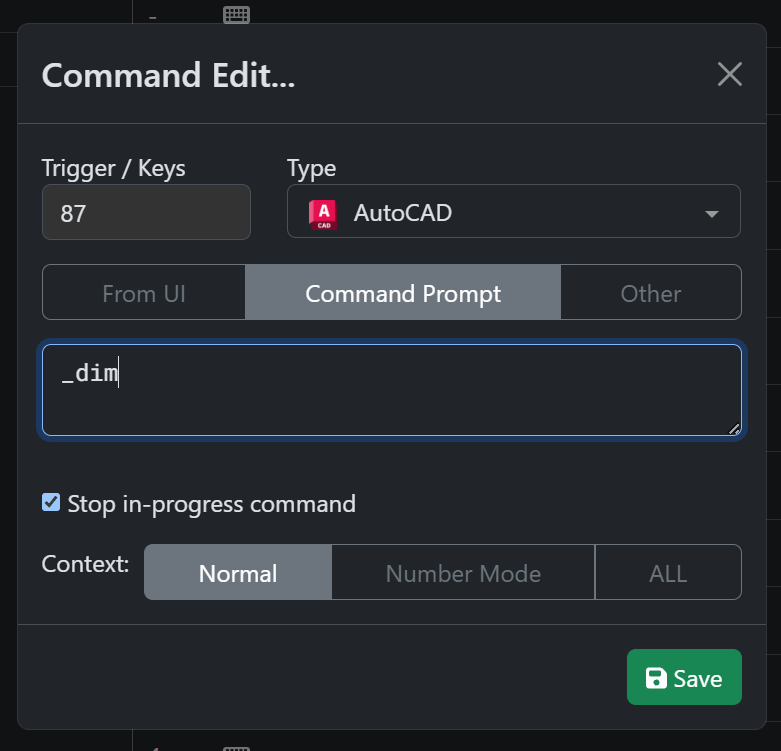This screenshot has width=781, height=751.
Task: Click the green Save button
Action: pos(684,678)
